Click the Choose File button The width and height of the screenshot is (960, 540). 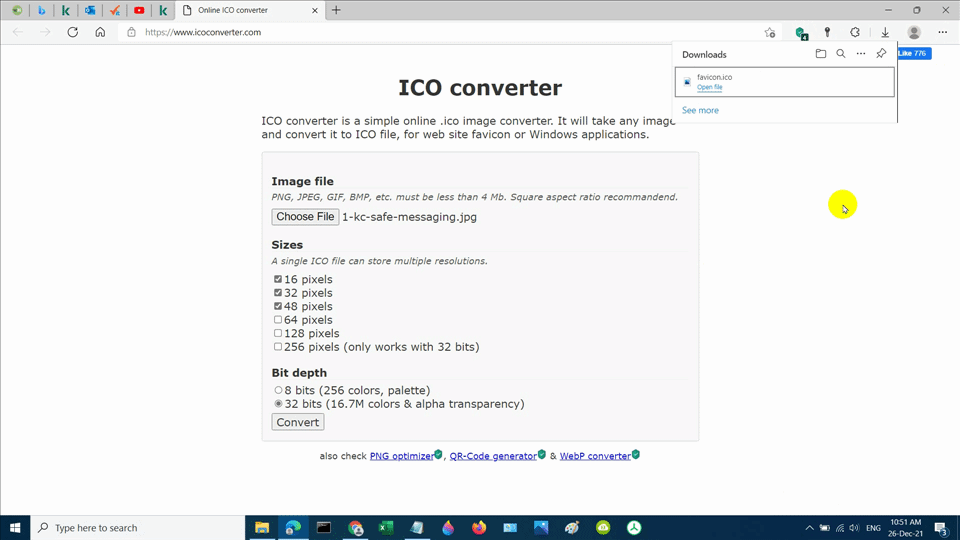(305, 217)
